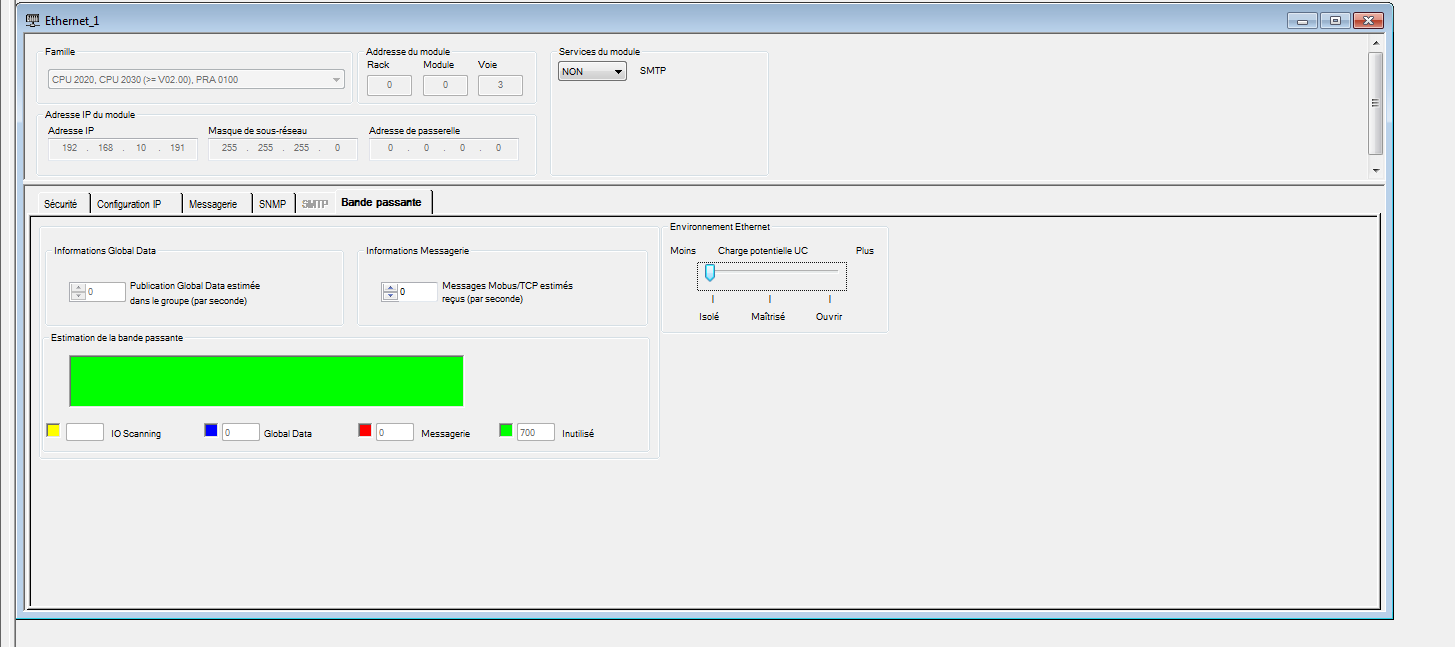Image resolution: width=1455 pixels, height=647 pixels.
Task: Click the red Messagerie color swatch
Action: 365,431
